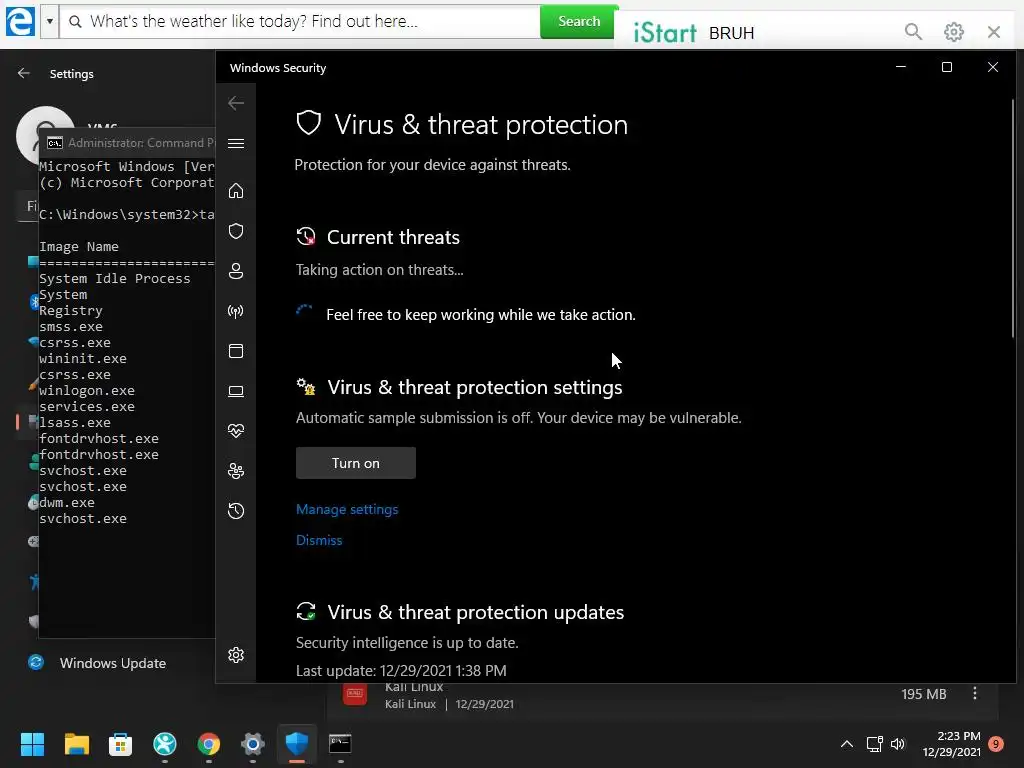Viewport: 1024px width, 768px height.
Task: Go to Home in Windows Security sidebar
Action: pyautogui.click(x=236, y=191)
